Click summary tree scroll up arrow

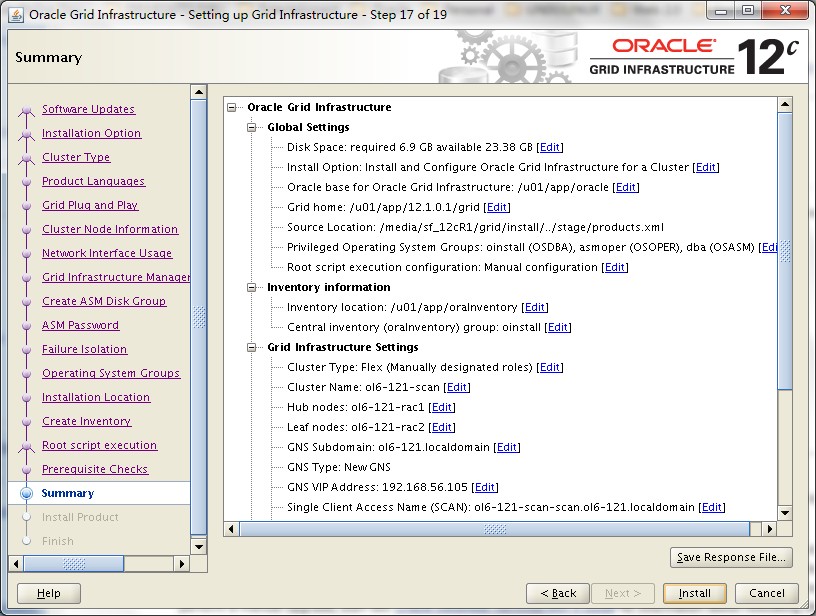[785, 104]
